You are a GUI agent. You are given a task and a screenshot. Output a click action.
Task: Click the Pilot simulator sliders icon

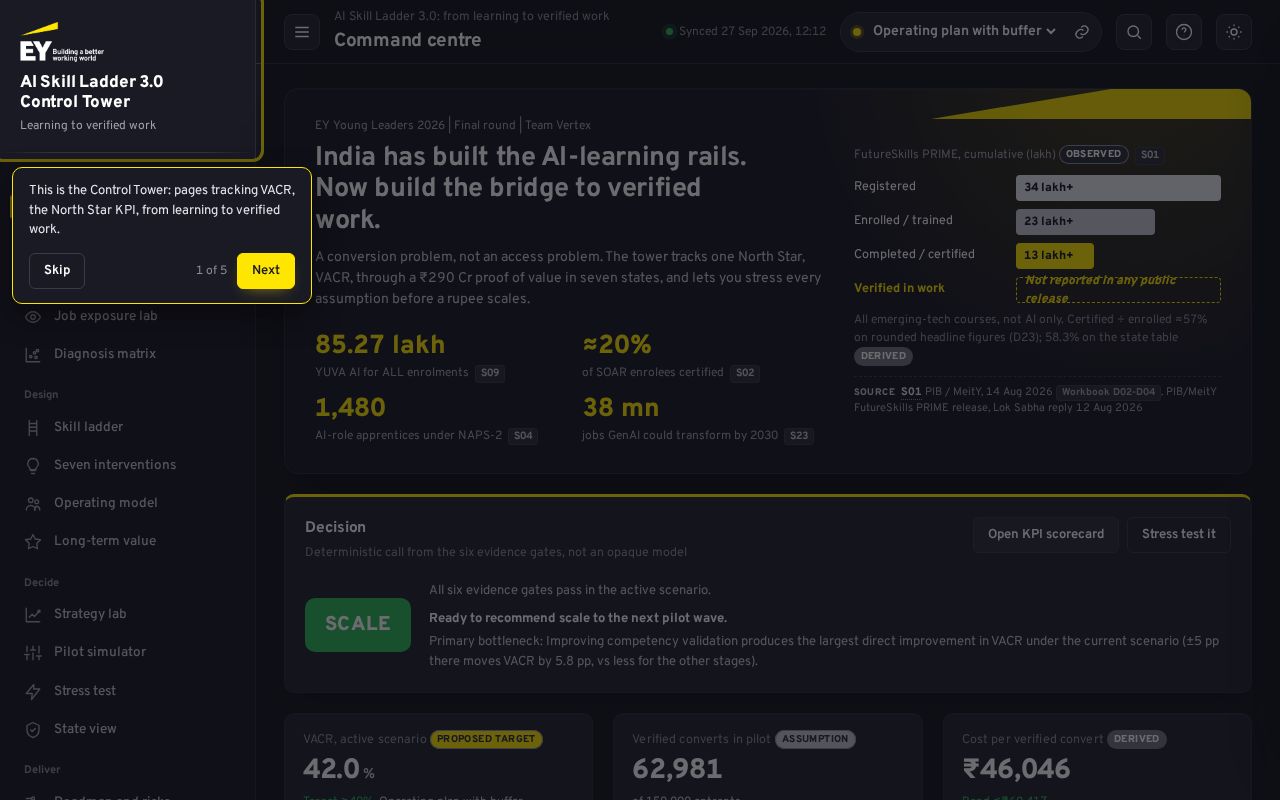[33, 653]
